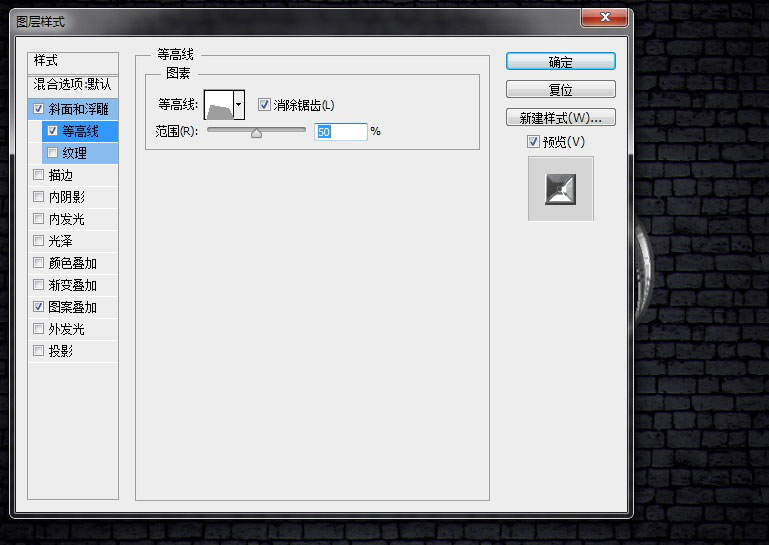Click the 范围 range slider handle
This screenshot has height=545, width=769.
pyautogui.click(x=256, y=133)
